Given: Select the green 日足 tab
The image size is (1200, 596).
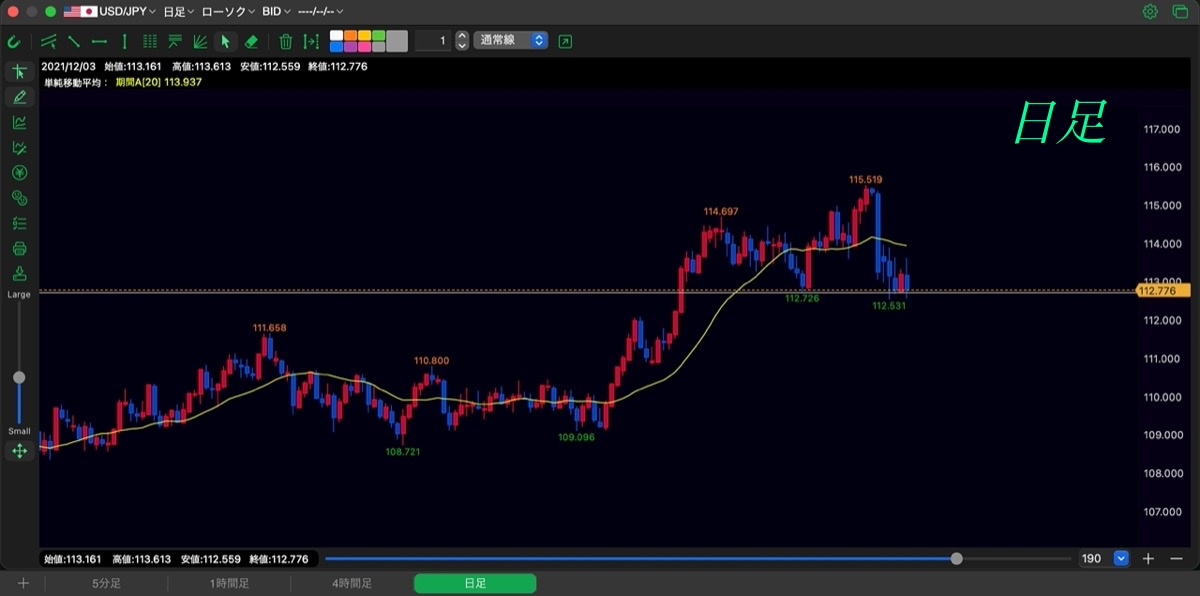Looking at the screenshot, I should click(475, 583).
